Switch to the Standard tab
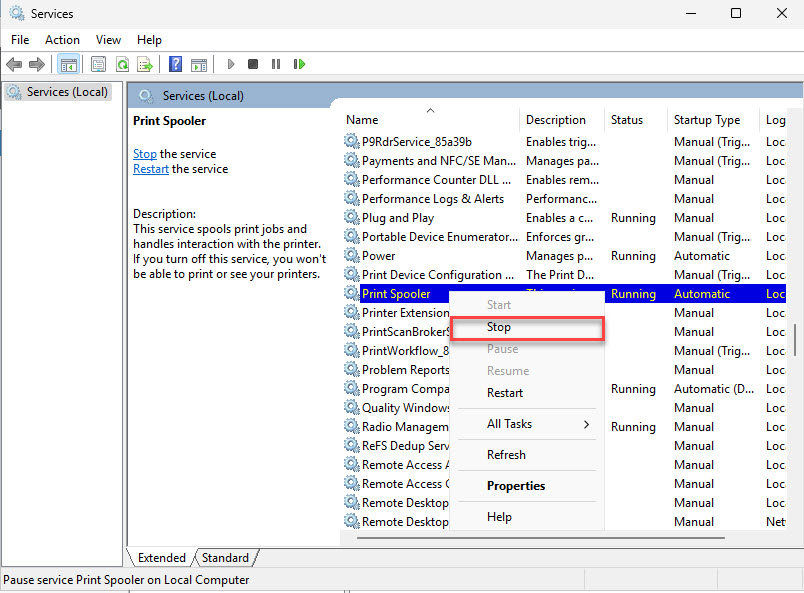 [225, 558]
